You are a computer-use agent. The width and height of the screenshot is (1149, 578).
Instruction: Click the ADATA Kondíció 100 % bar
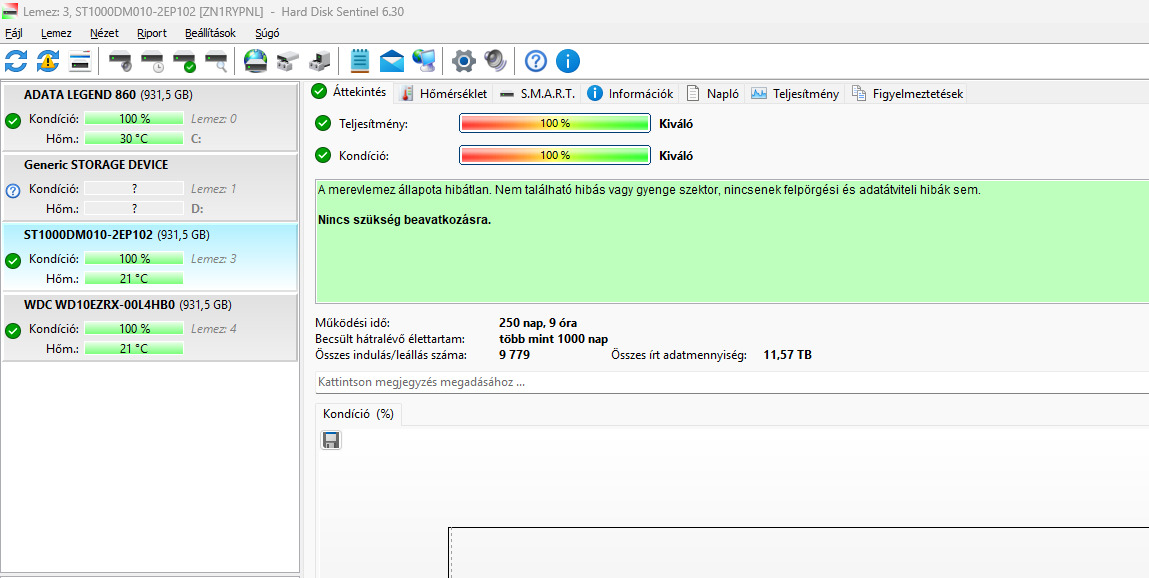[134, 119]
